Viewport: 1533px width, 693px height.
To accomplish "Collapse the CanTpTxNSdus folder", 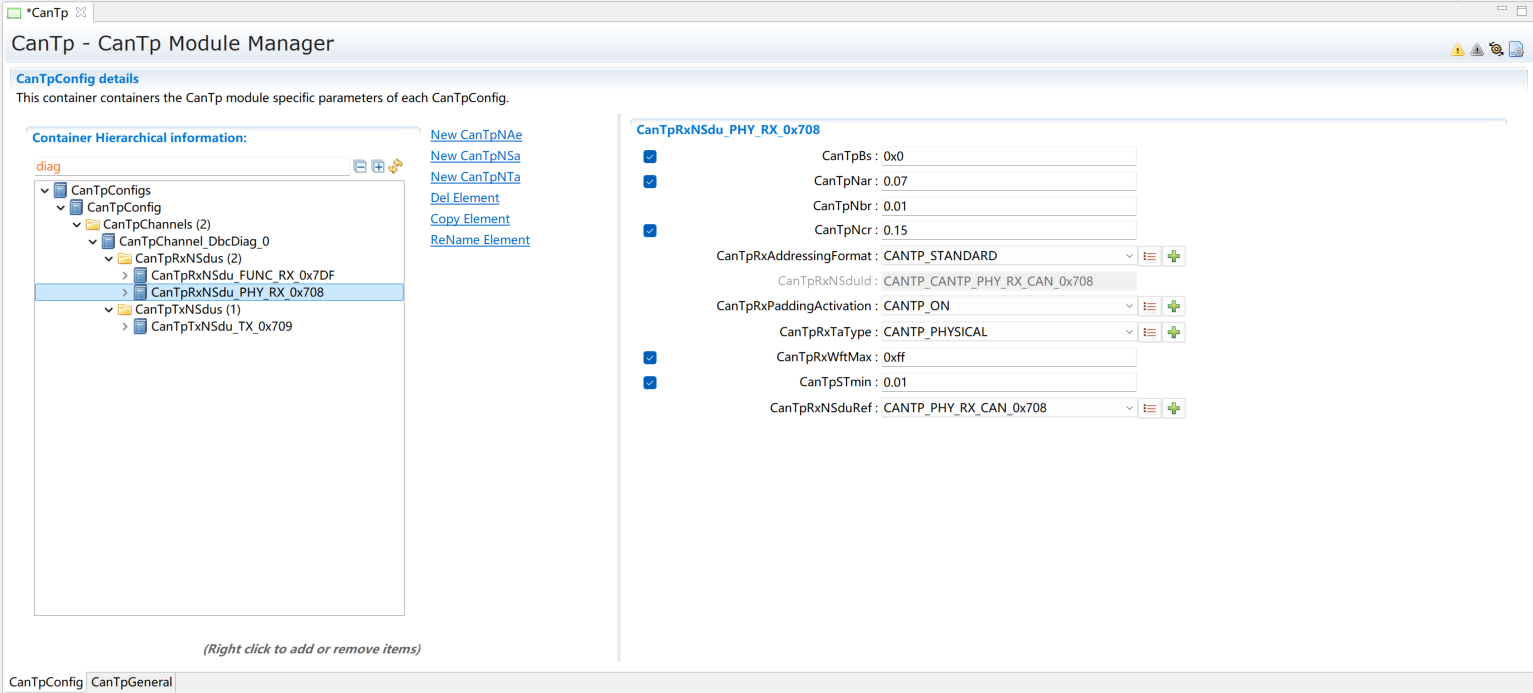I will coord(109,310).
